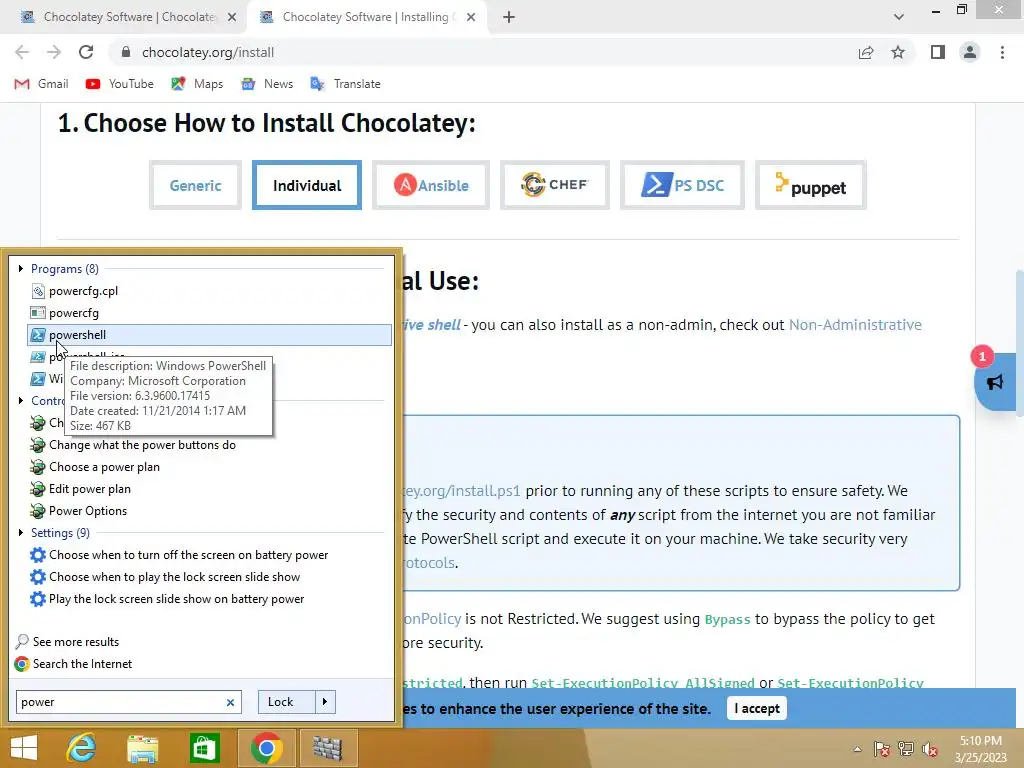This screenshot has width=1024, height=768.
Task: Click the muted volume tray icon
Action: [930, 749]
